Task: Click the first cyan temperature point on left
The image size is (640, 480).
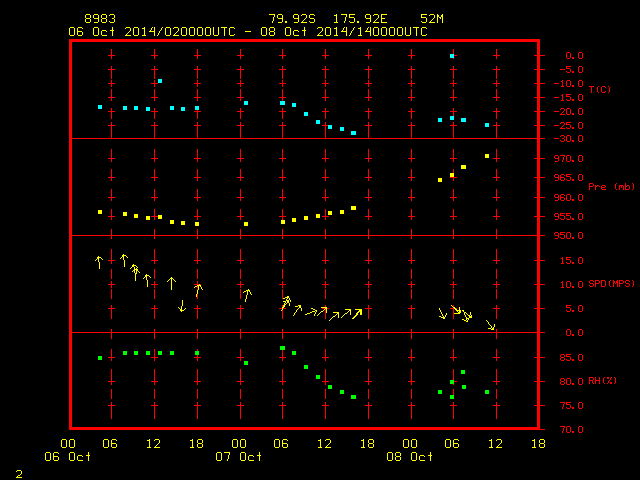Action: 100,107
